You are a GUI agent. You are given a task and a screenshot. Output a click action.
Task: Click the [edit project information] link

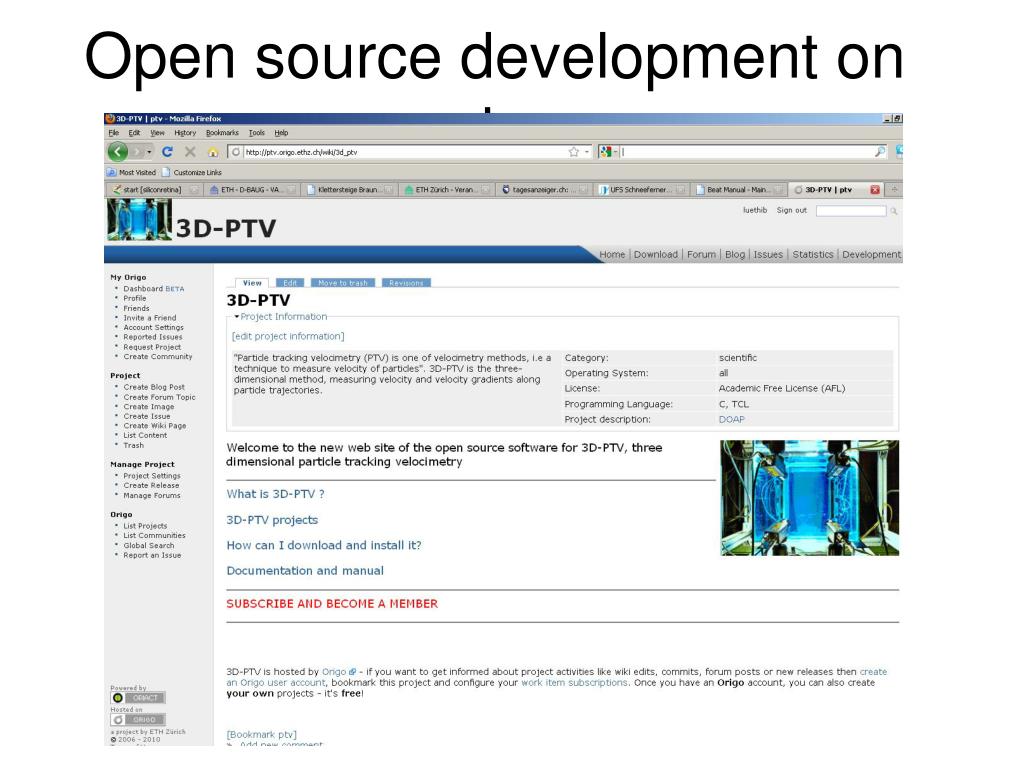(288, 336)
